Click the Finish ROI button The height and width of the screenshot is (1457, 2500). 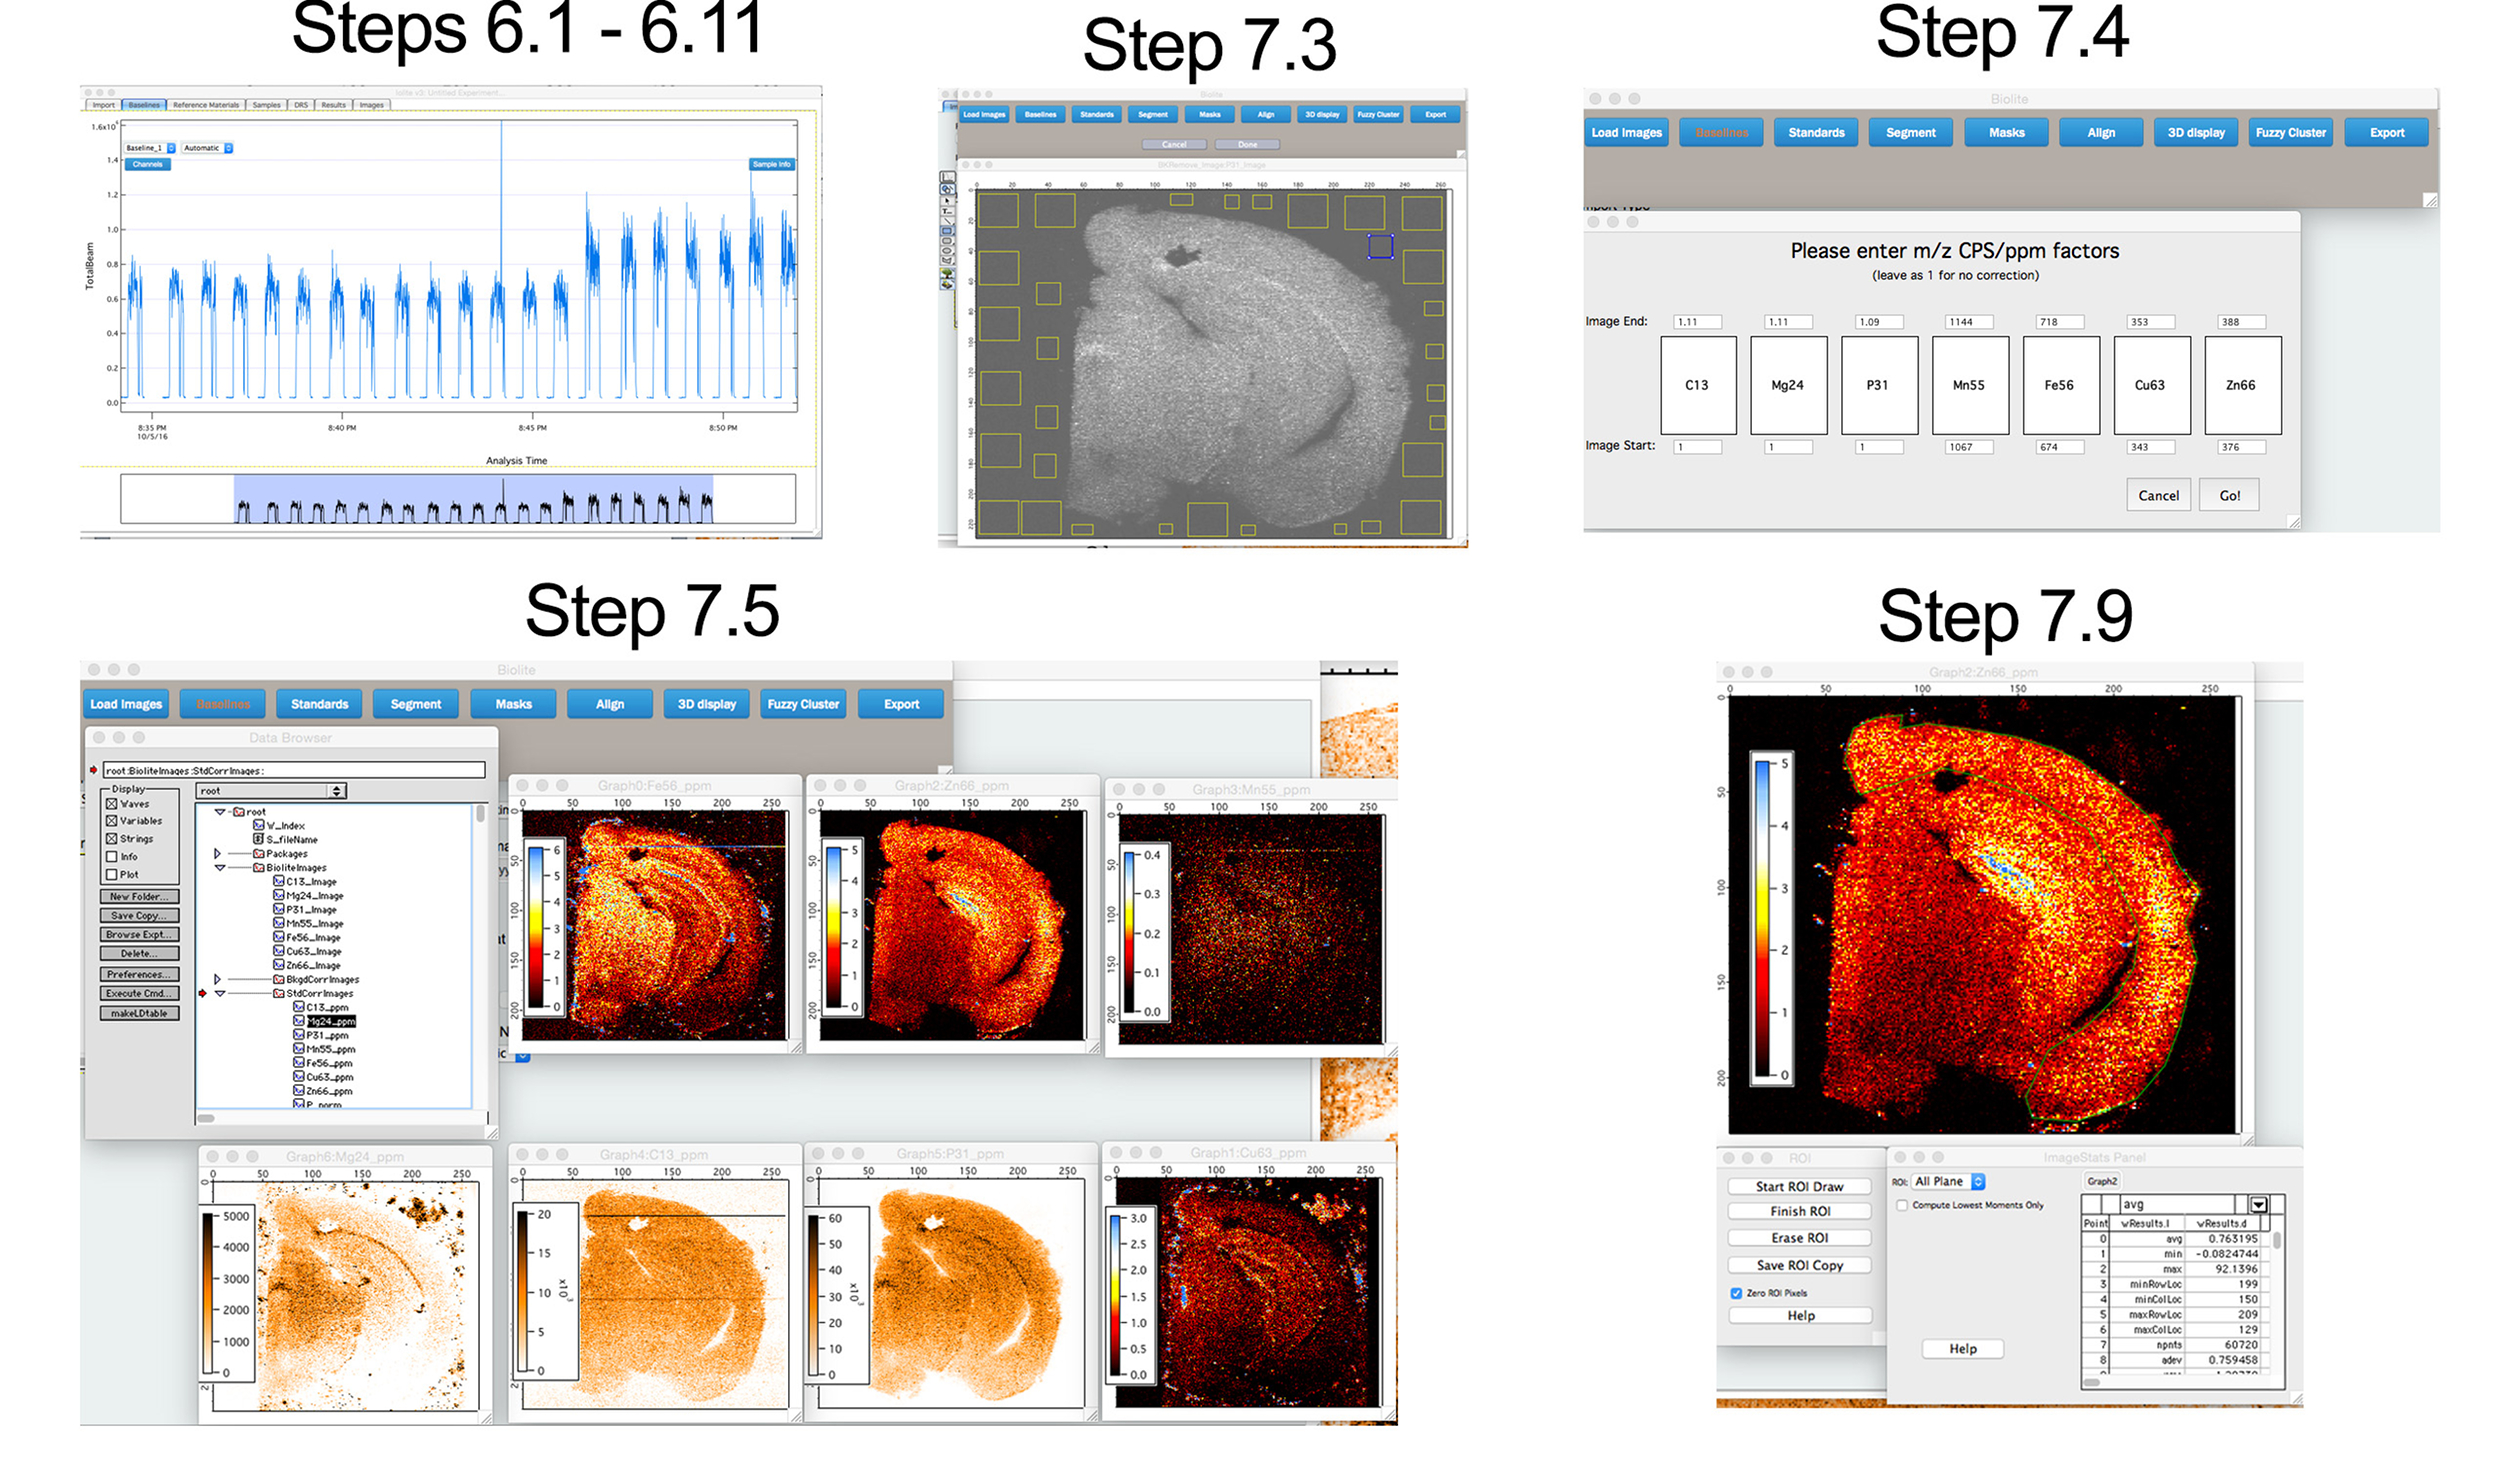1799,1211
